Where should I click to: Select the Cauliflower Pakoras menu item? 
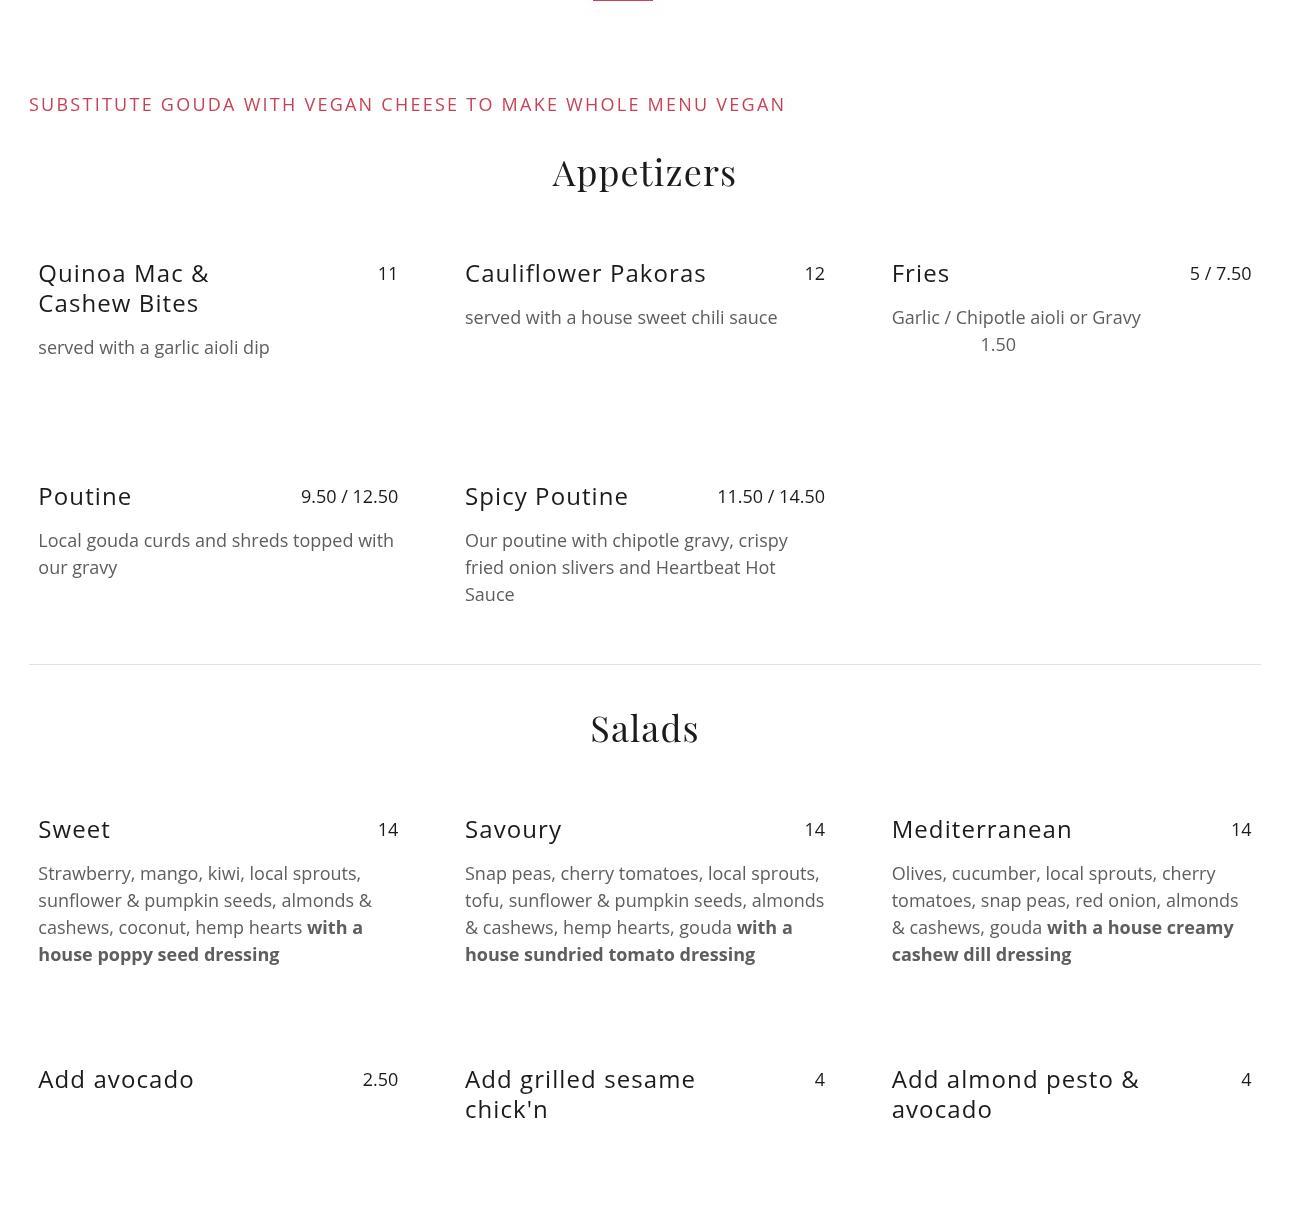click(x=585, y=273)
